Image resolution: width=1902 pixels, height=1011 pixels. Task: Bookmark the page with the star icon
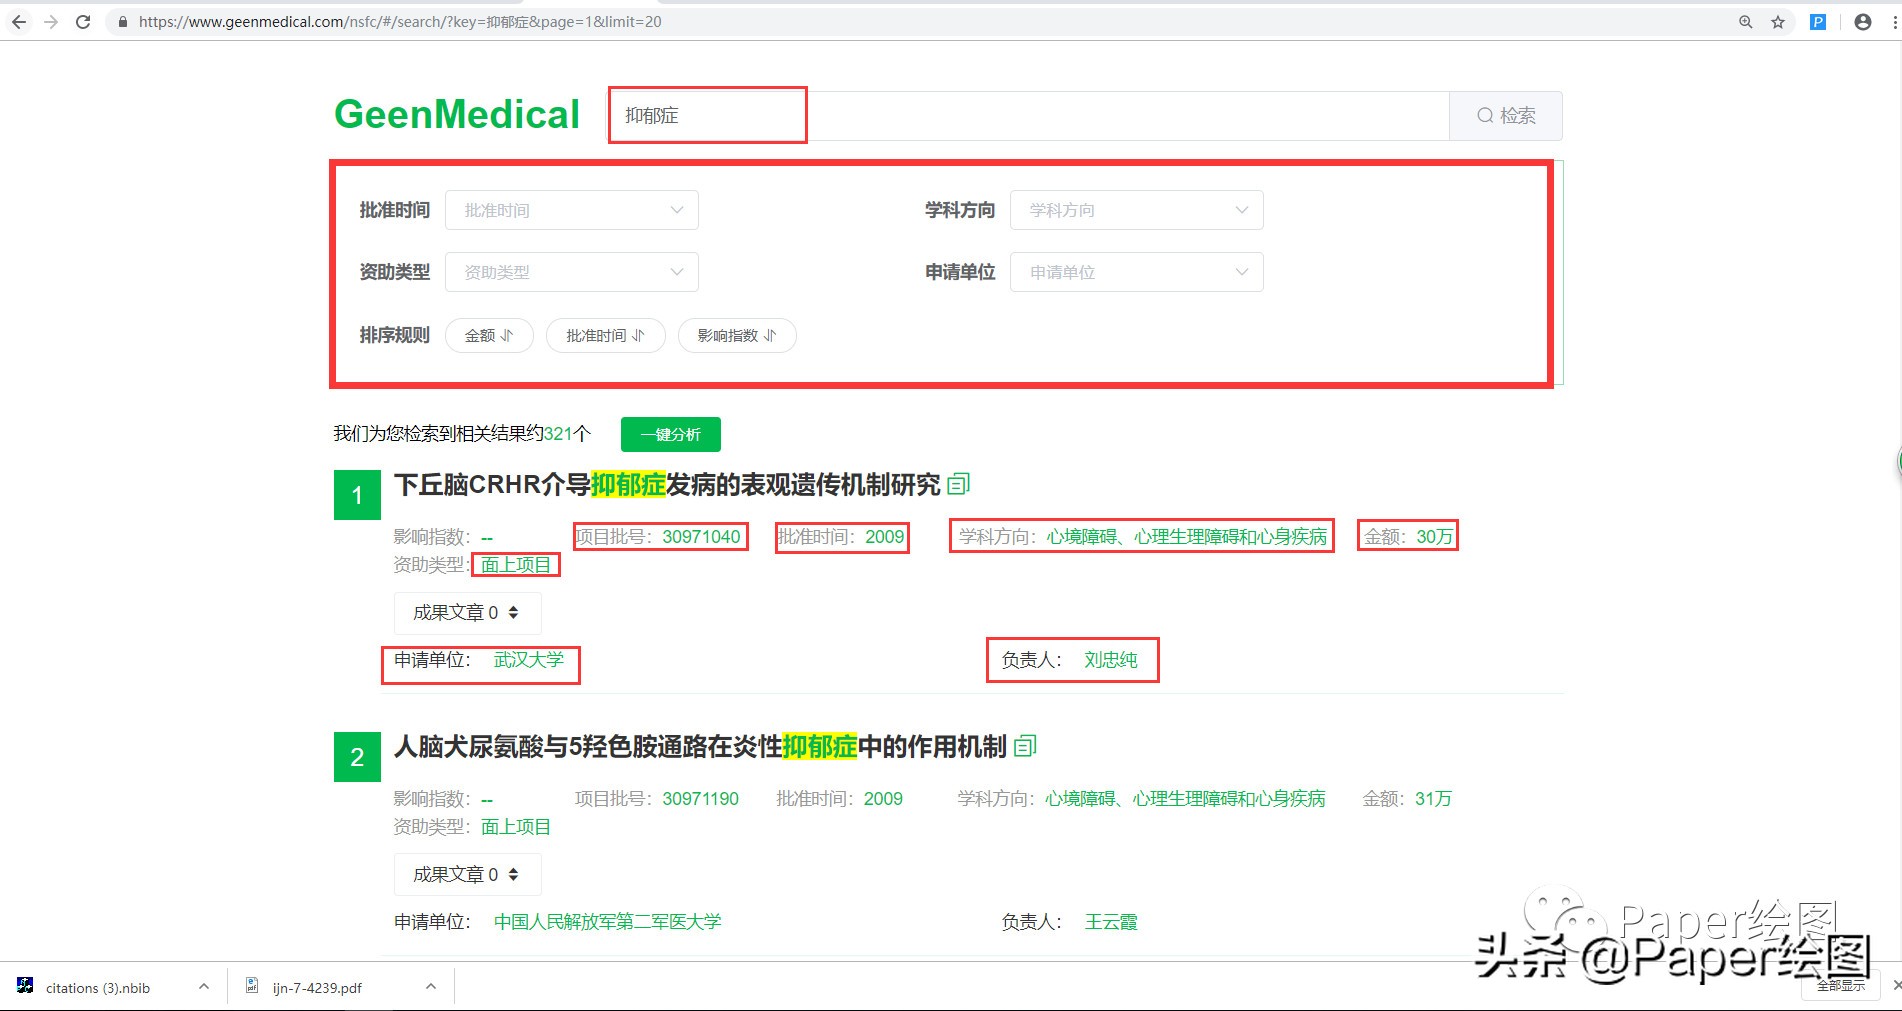(1779, 21)
